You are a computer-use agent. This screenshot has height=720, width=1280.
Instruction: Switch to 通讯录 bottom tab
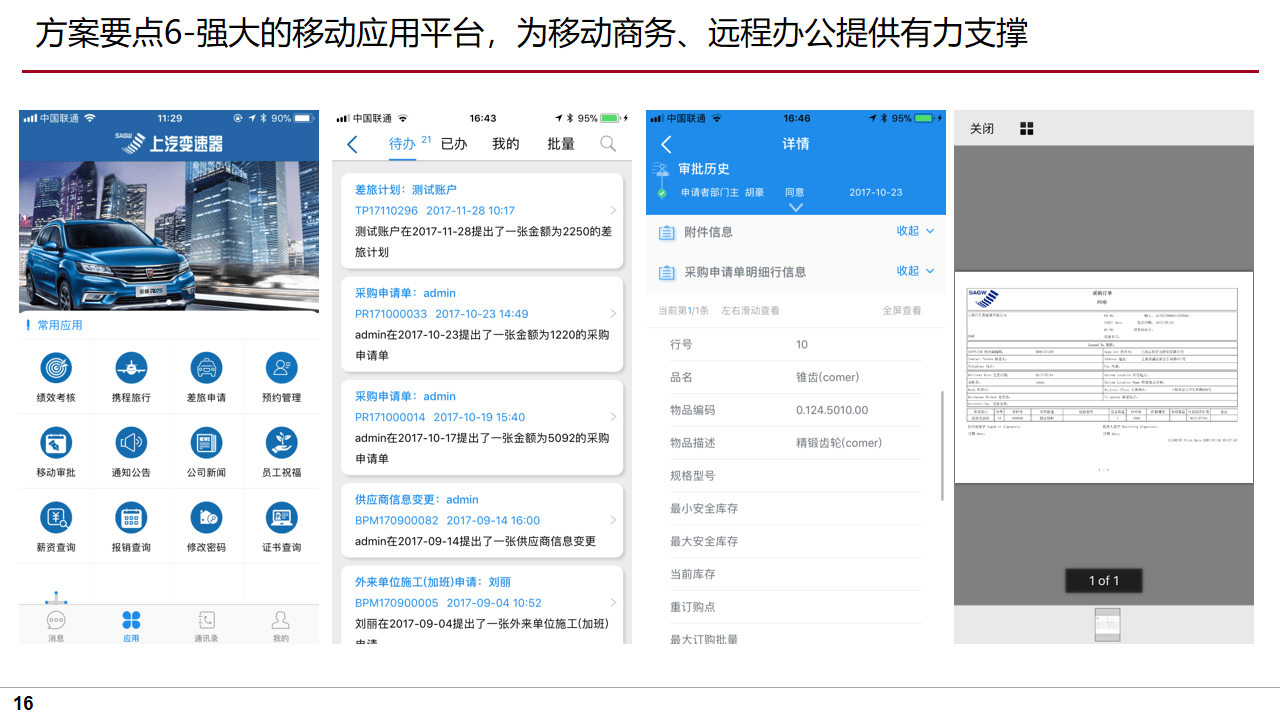(x=206, y=626)
